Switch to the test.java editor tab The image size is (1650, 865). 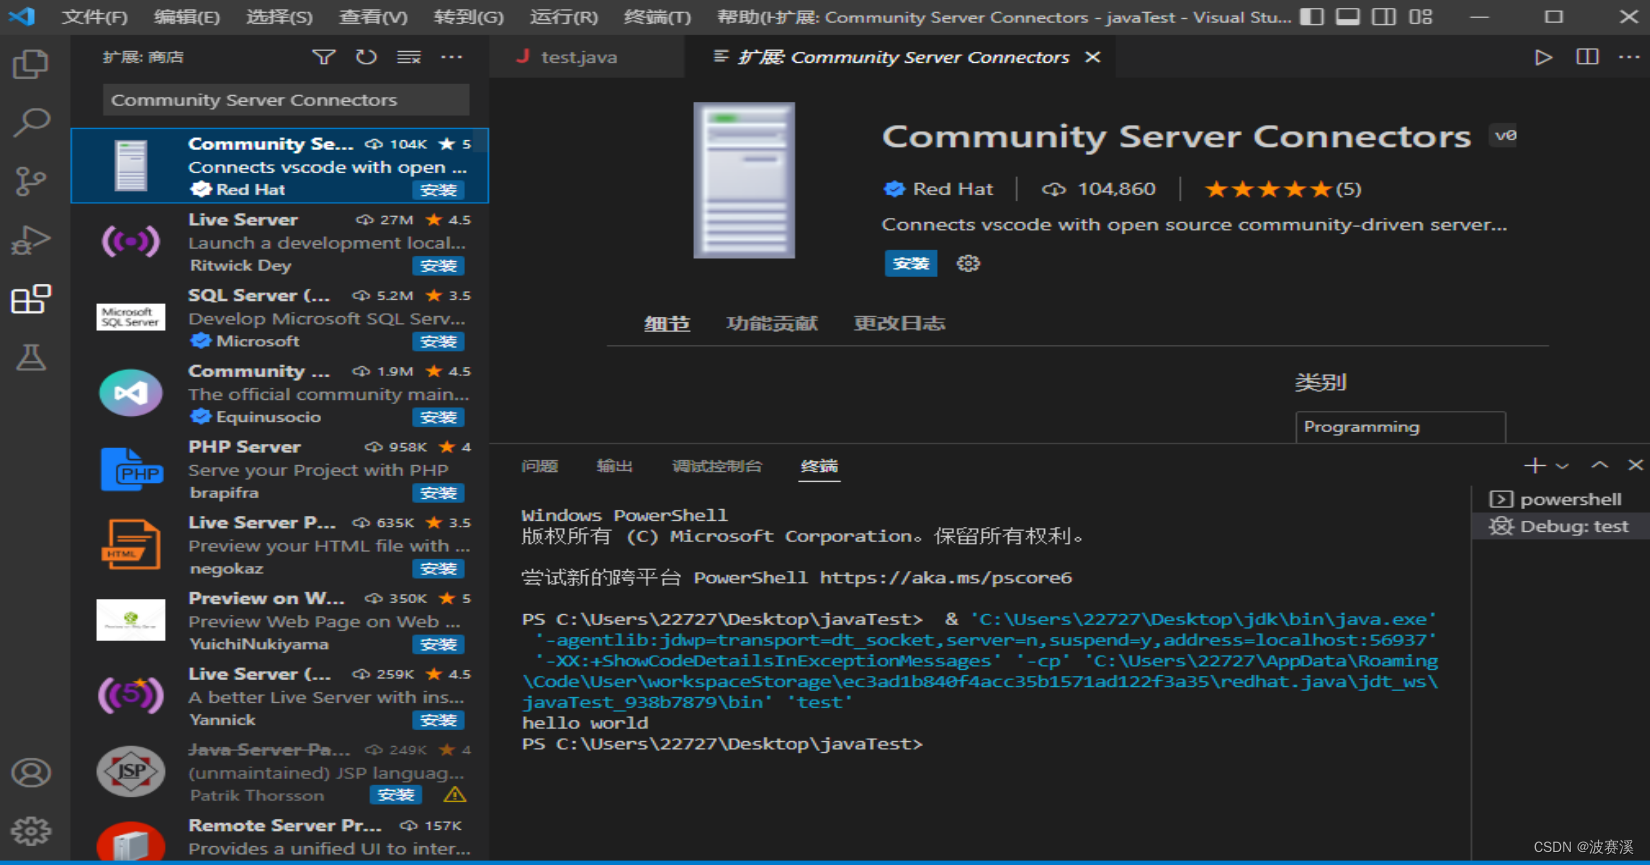click(x=586, y=57)
